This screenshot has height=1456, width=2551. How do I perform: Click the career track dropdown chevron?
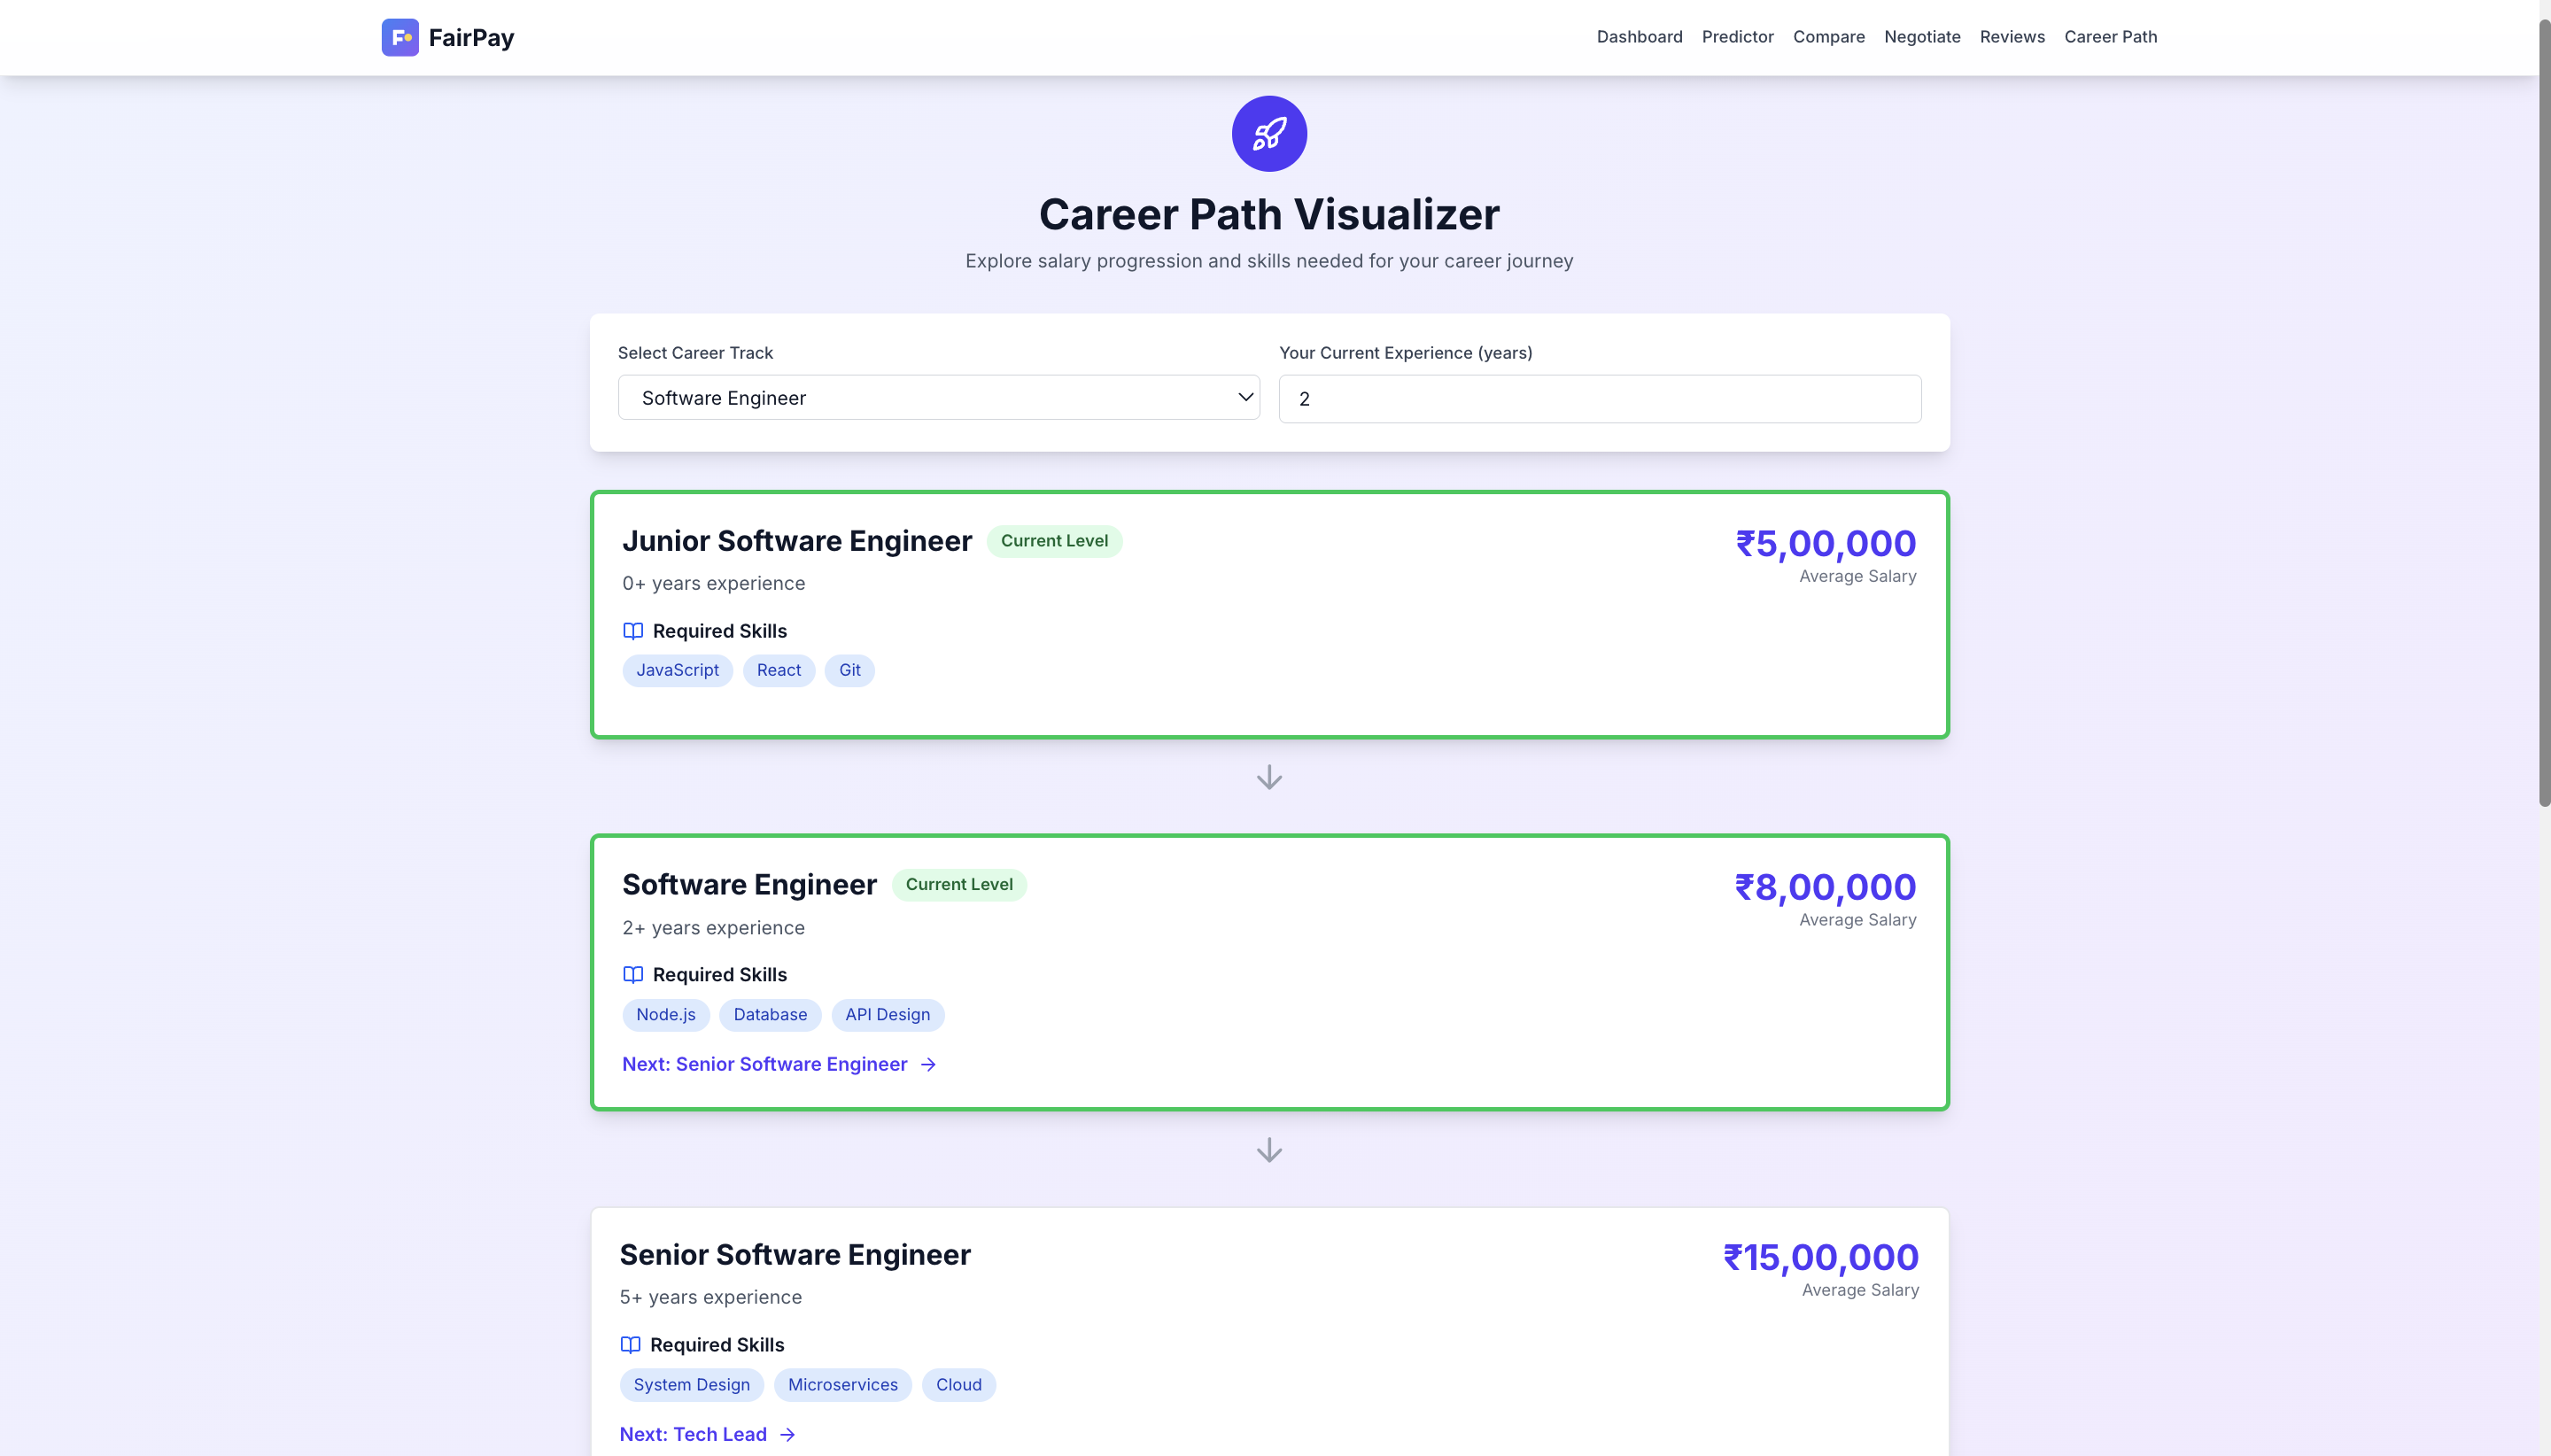1245,397
